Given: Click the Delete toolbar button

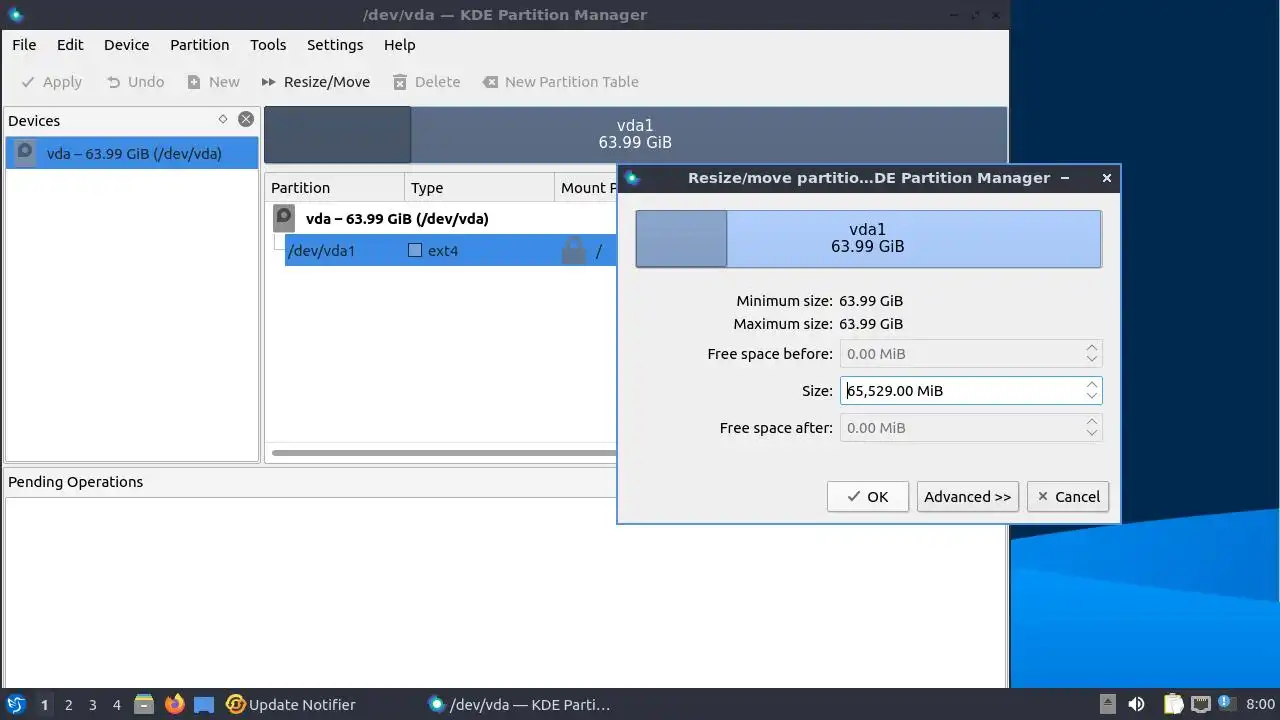Looking at the screenshot, I should (x=427, y=82).
